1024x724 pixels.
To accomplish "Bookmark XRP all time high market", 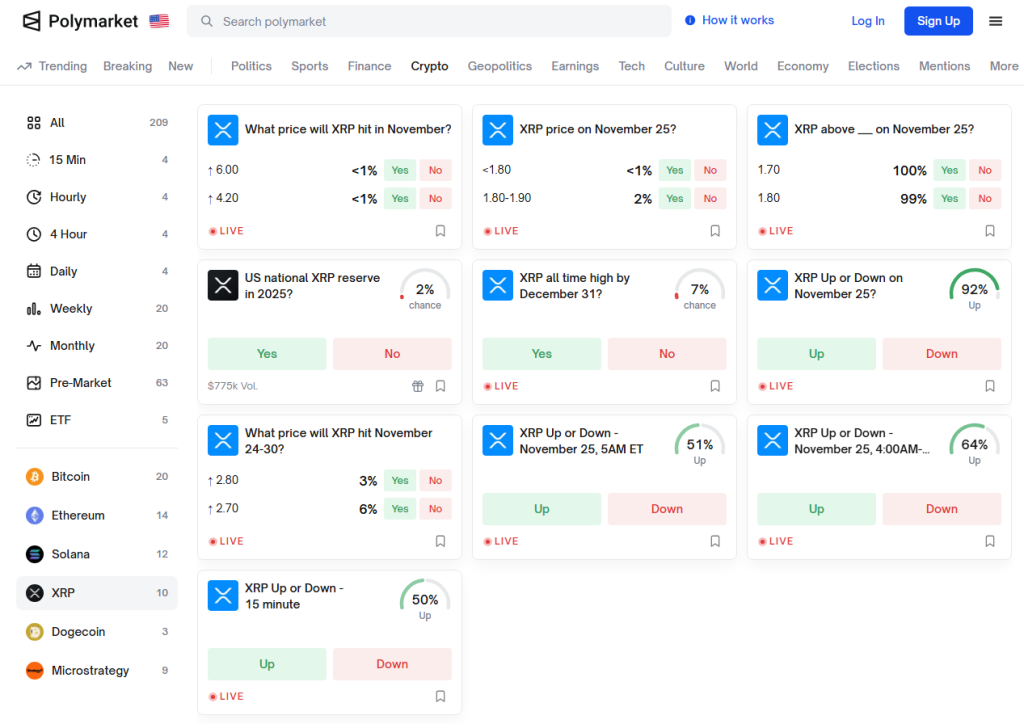I will point(715,386).
